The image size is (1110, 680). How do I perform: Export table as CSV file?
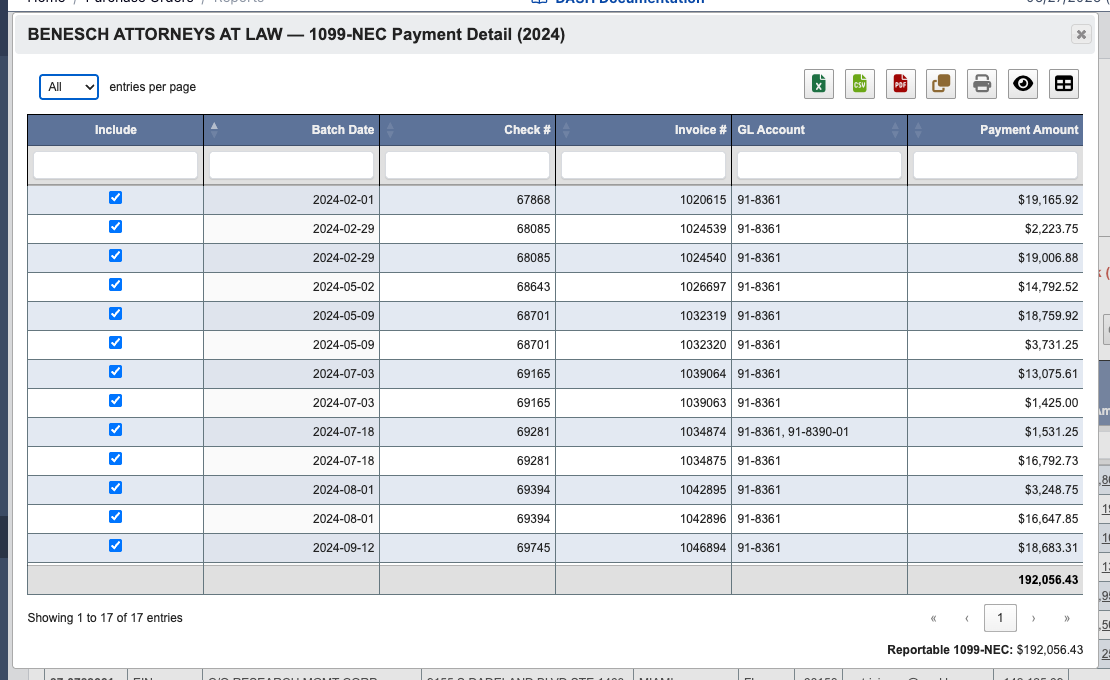(859, 84)
